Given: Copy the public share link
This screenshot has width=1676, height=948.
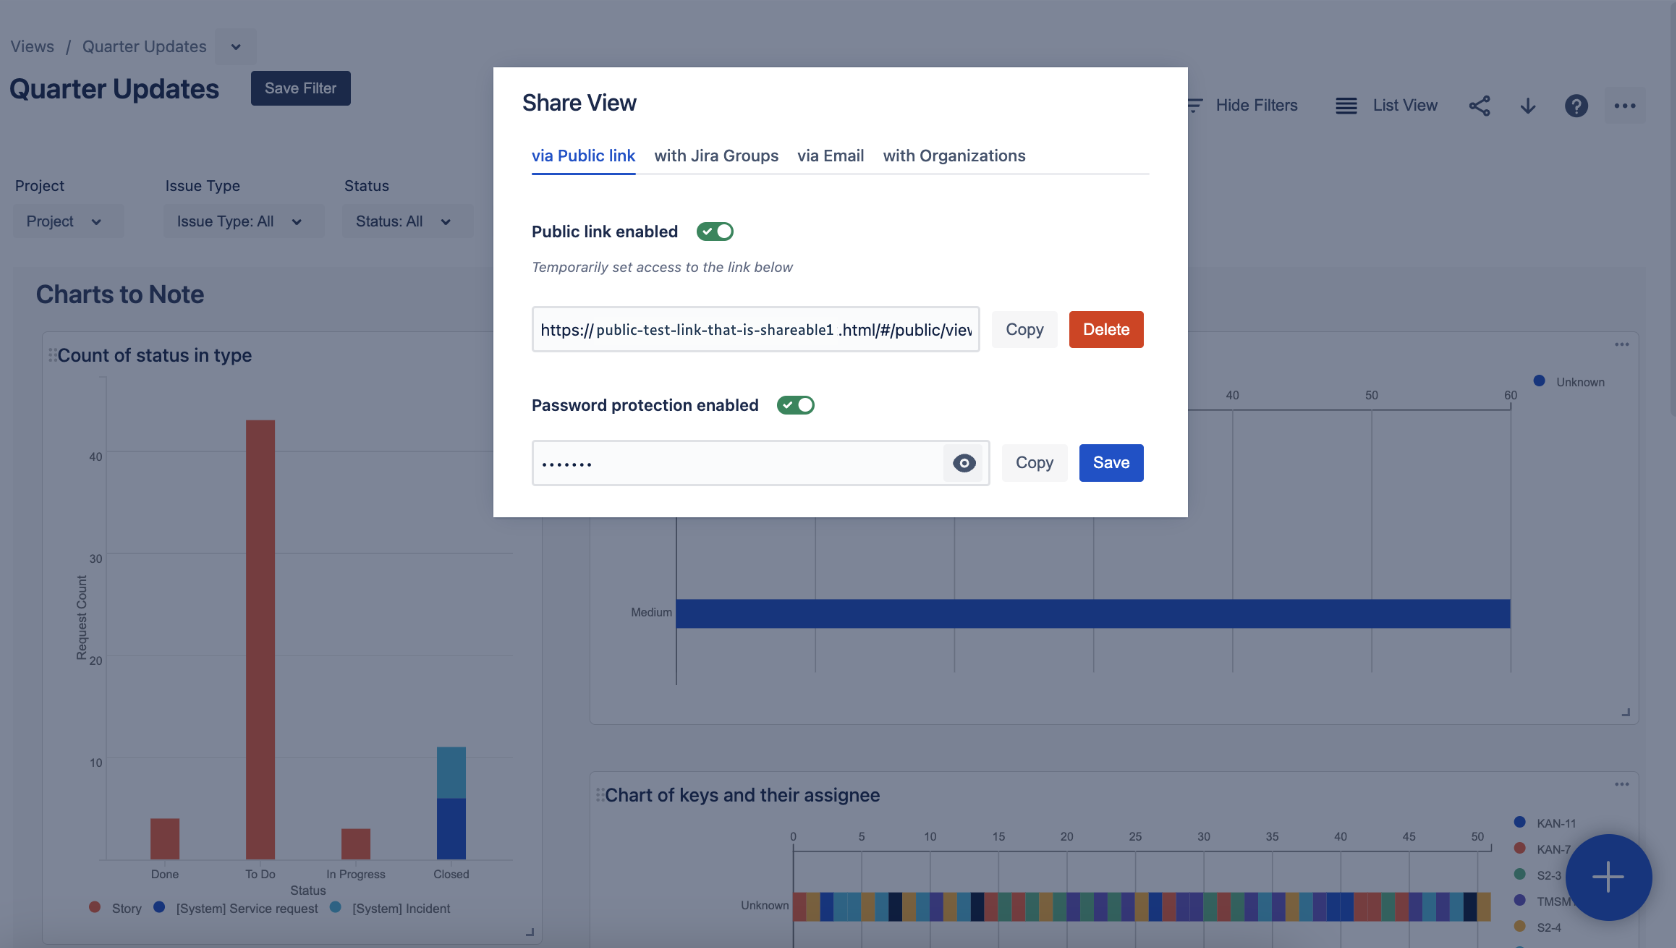Looking at the screenshot, I should pos(1024,329).
